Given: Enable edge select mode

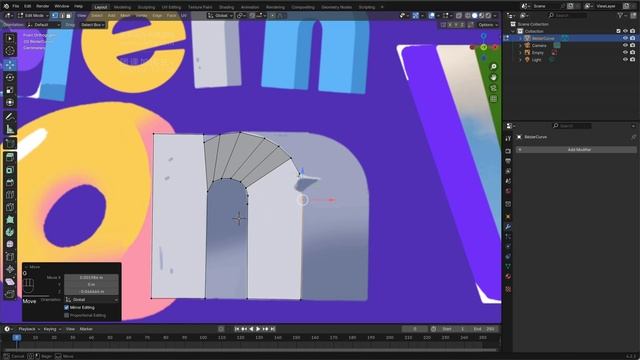Looking at the screenshot, I should [x=62, y=16].
